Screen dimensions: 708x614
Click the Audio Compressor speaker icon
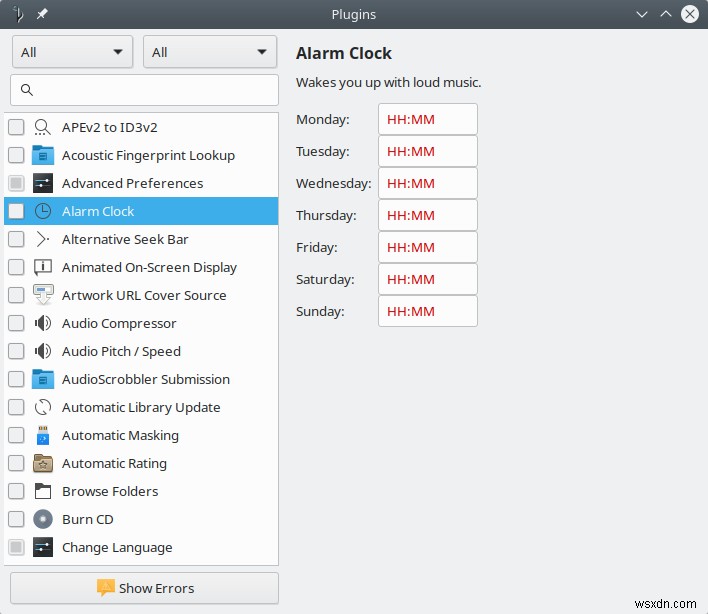point(42,323)
